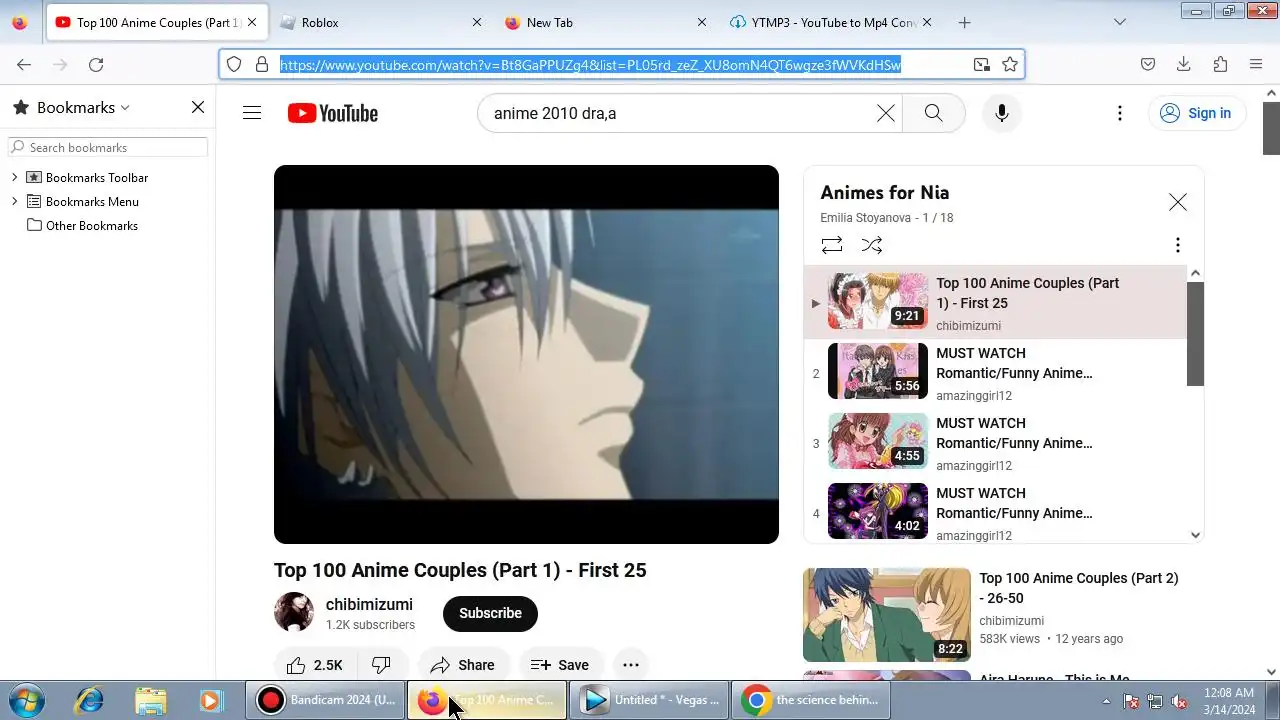The image size is (1280, 720).
Task: Close the Bookmarks sidebar
Action: (x=198, y=107)
